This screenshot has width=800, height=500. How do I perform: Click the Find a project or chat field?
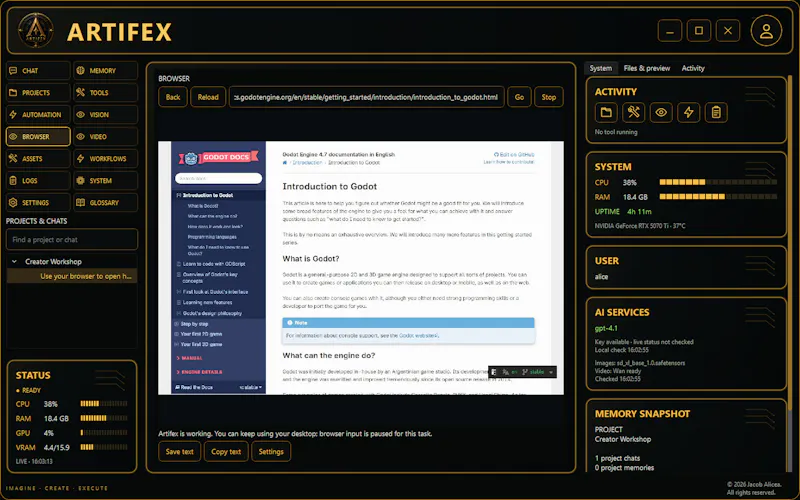point(72,240)
